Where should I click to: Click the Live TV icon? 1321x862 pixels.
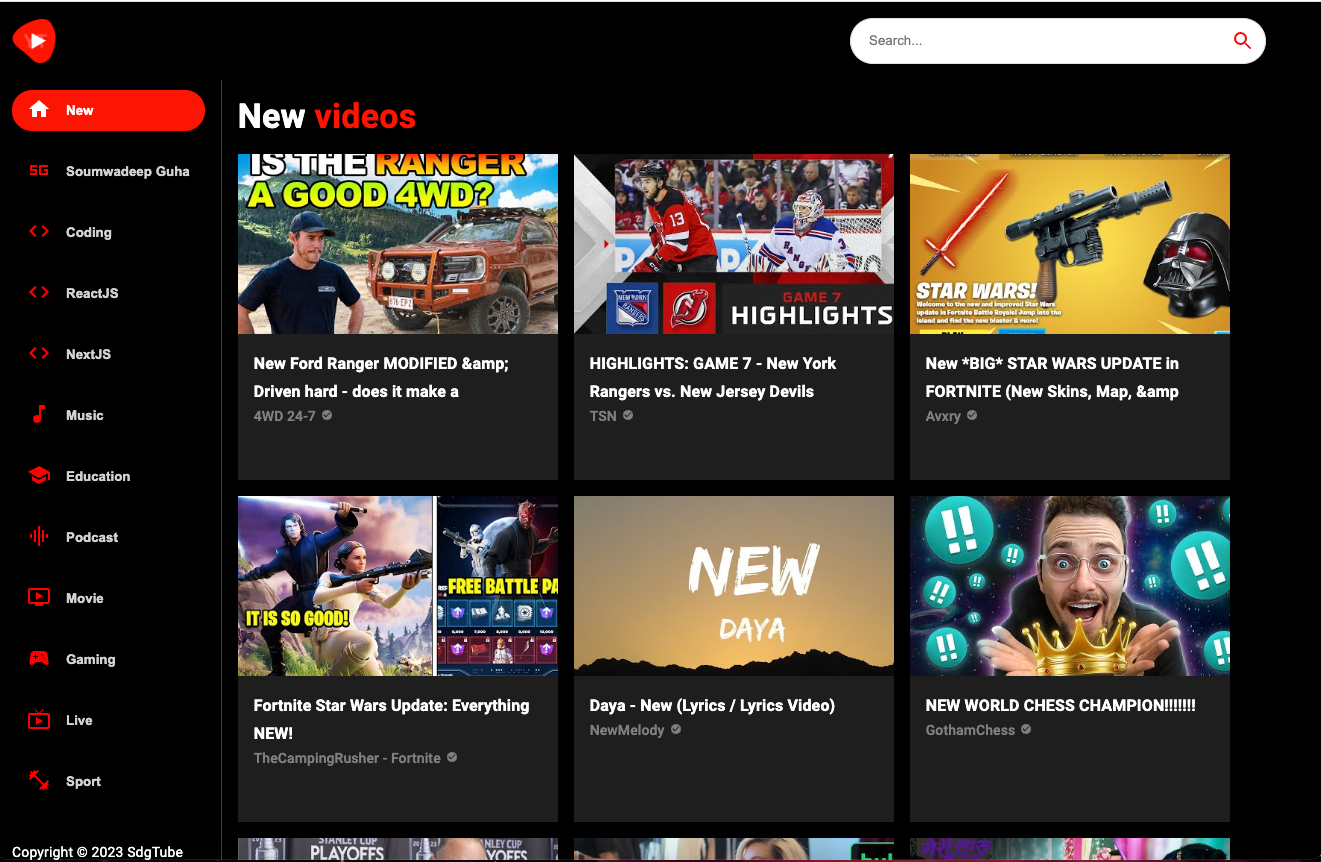[x=39, y=720]
